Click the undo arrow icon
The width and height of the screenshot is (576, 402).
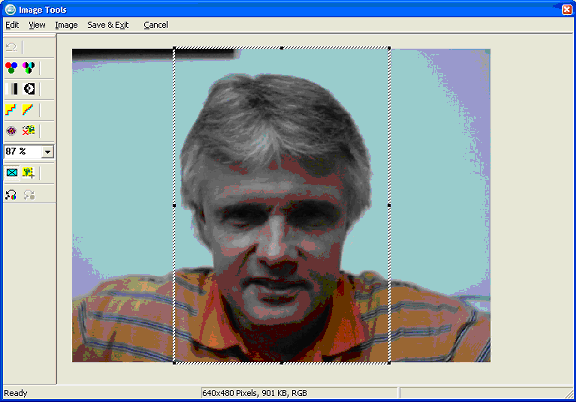click(x=11, y=47)
